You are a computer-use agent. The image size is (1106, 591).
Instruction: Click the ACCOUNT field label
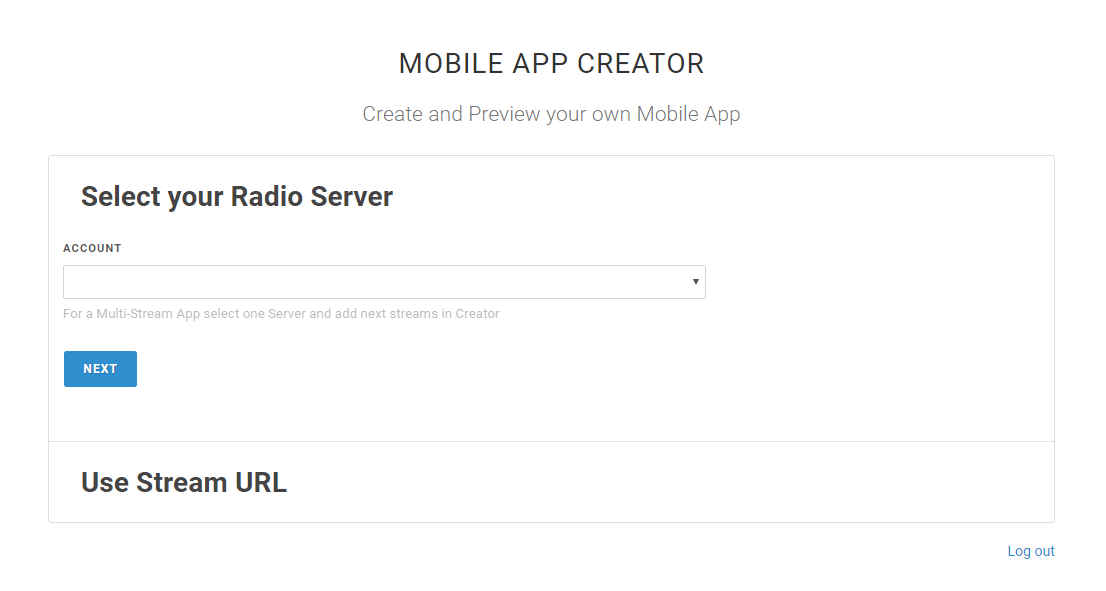92,248
